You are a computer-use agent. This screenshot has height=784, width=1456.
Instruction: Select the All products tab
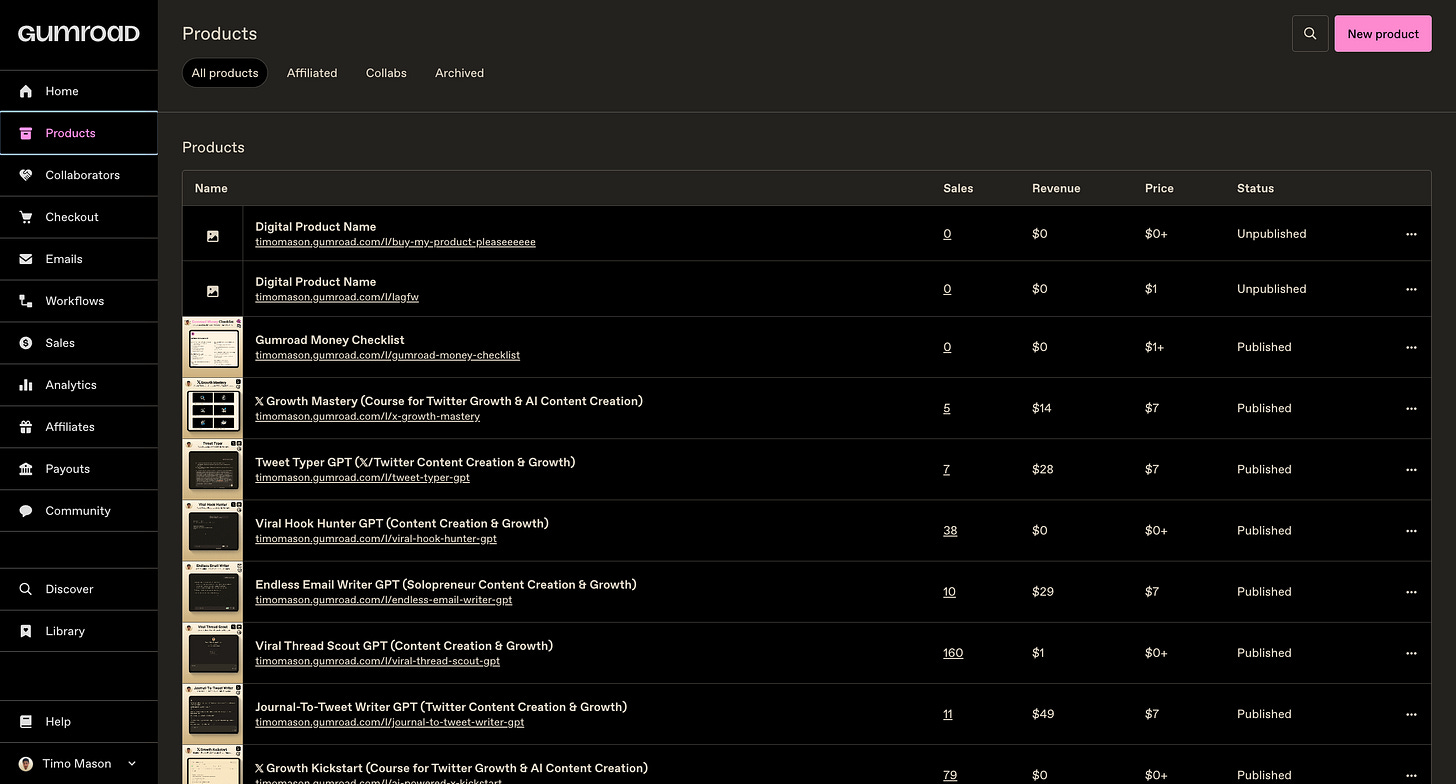click(225, 73)
